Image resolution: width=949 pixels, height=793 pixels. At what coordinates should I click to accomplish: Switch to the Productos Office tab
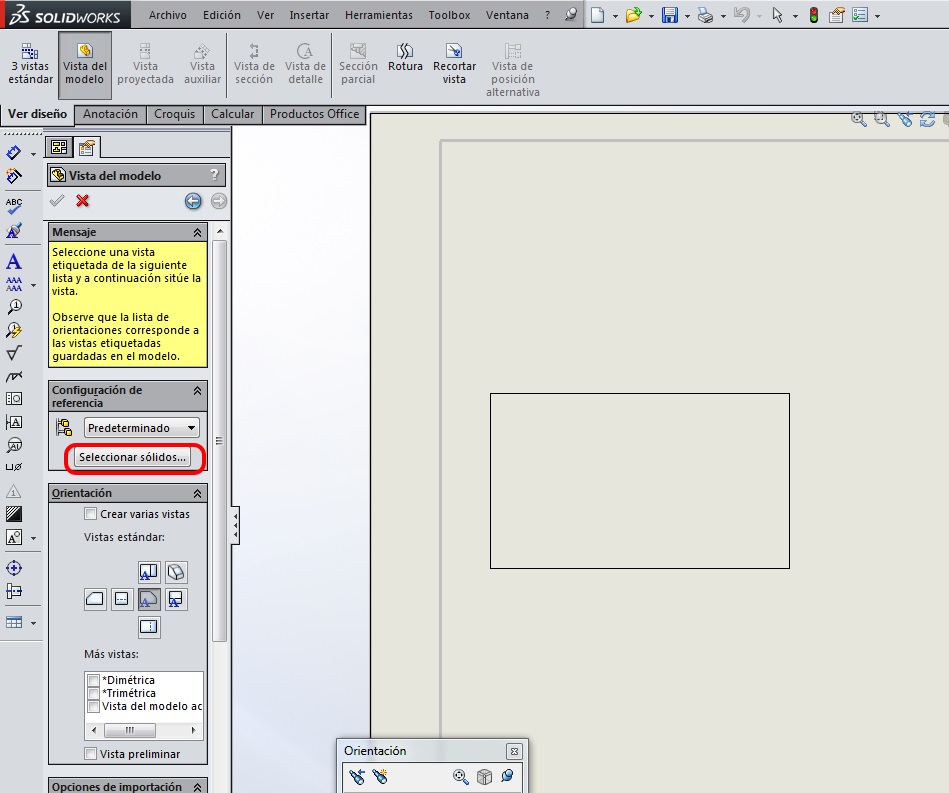[x=314, y=114]
